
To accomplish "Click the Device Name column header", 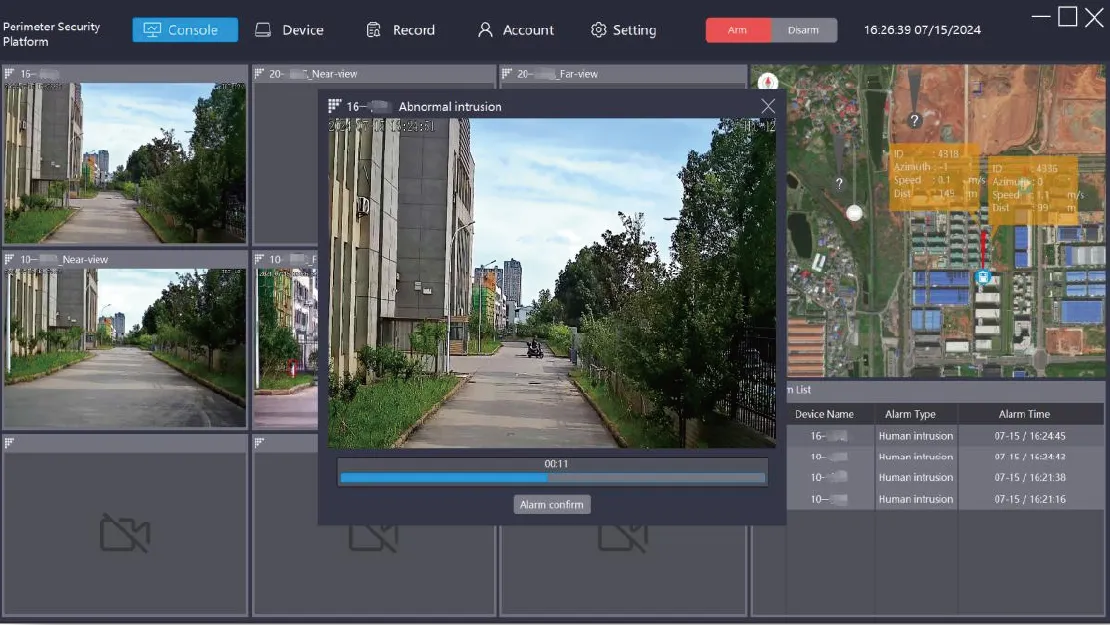I will [x=824, y=414].
